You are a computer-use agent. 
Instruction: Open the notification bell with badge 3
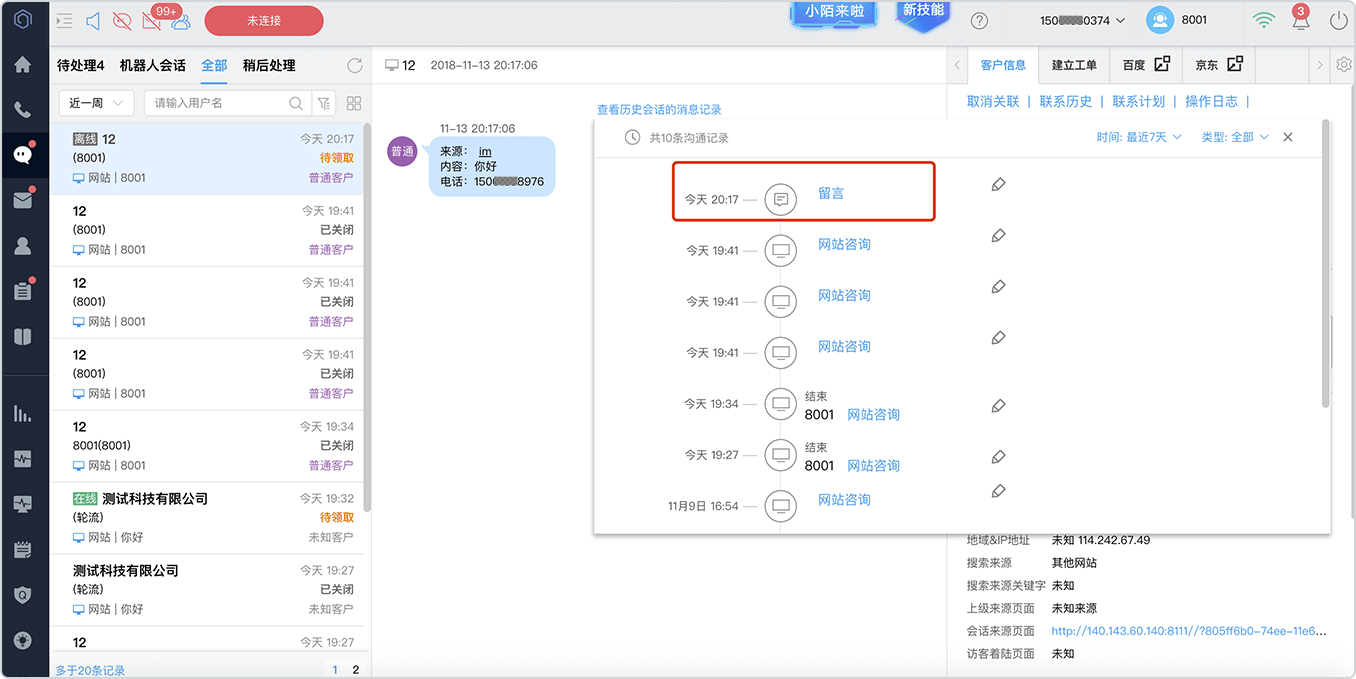[x=1300, y=18]
